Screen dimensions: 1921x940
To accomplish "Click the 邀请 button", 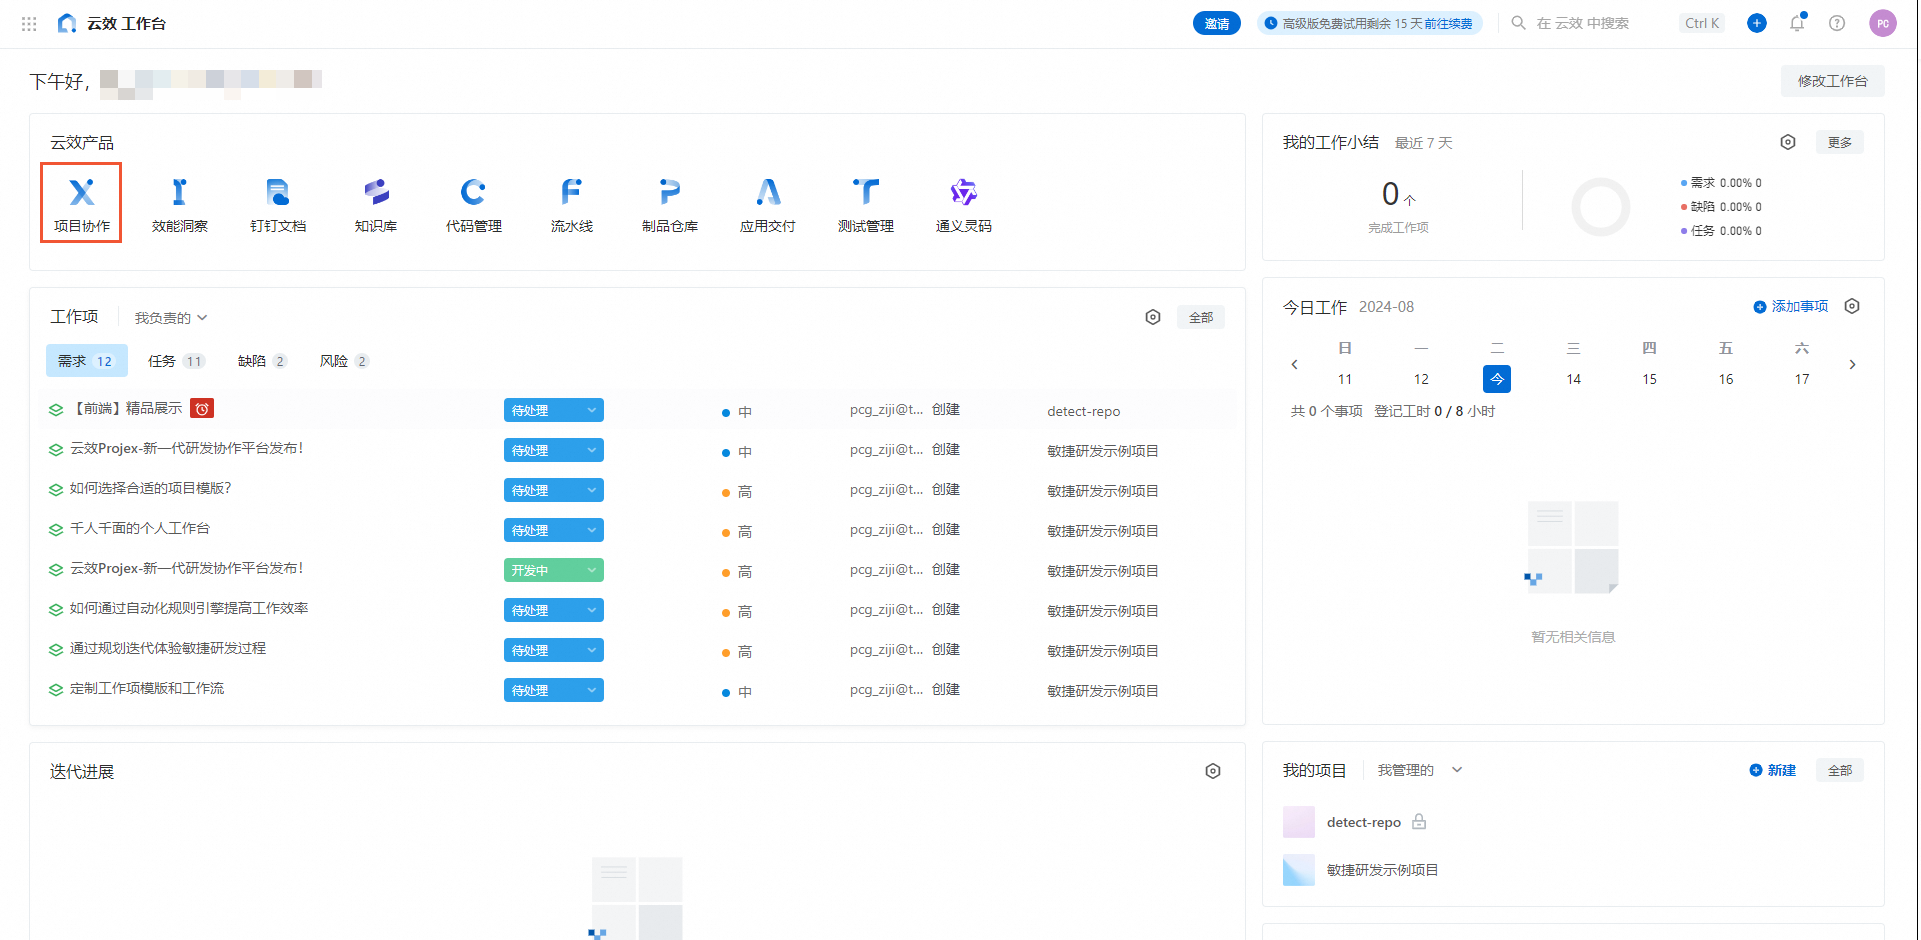I will coord(1217,23).
